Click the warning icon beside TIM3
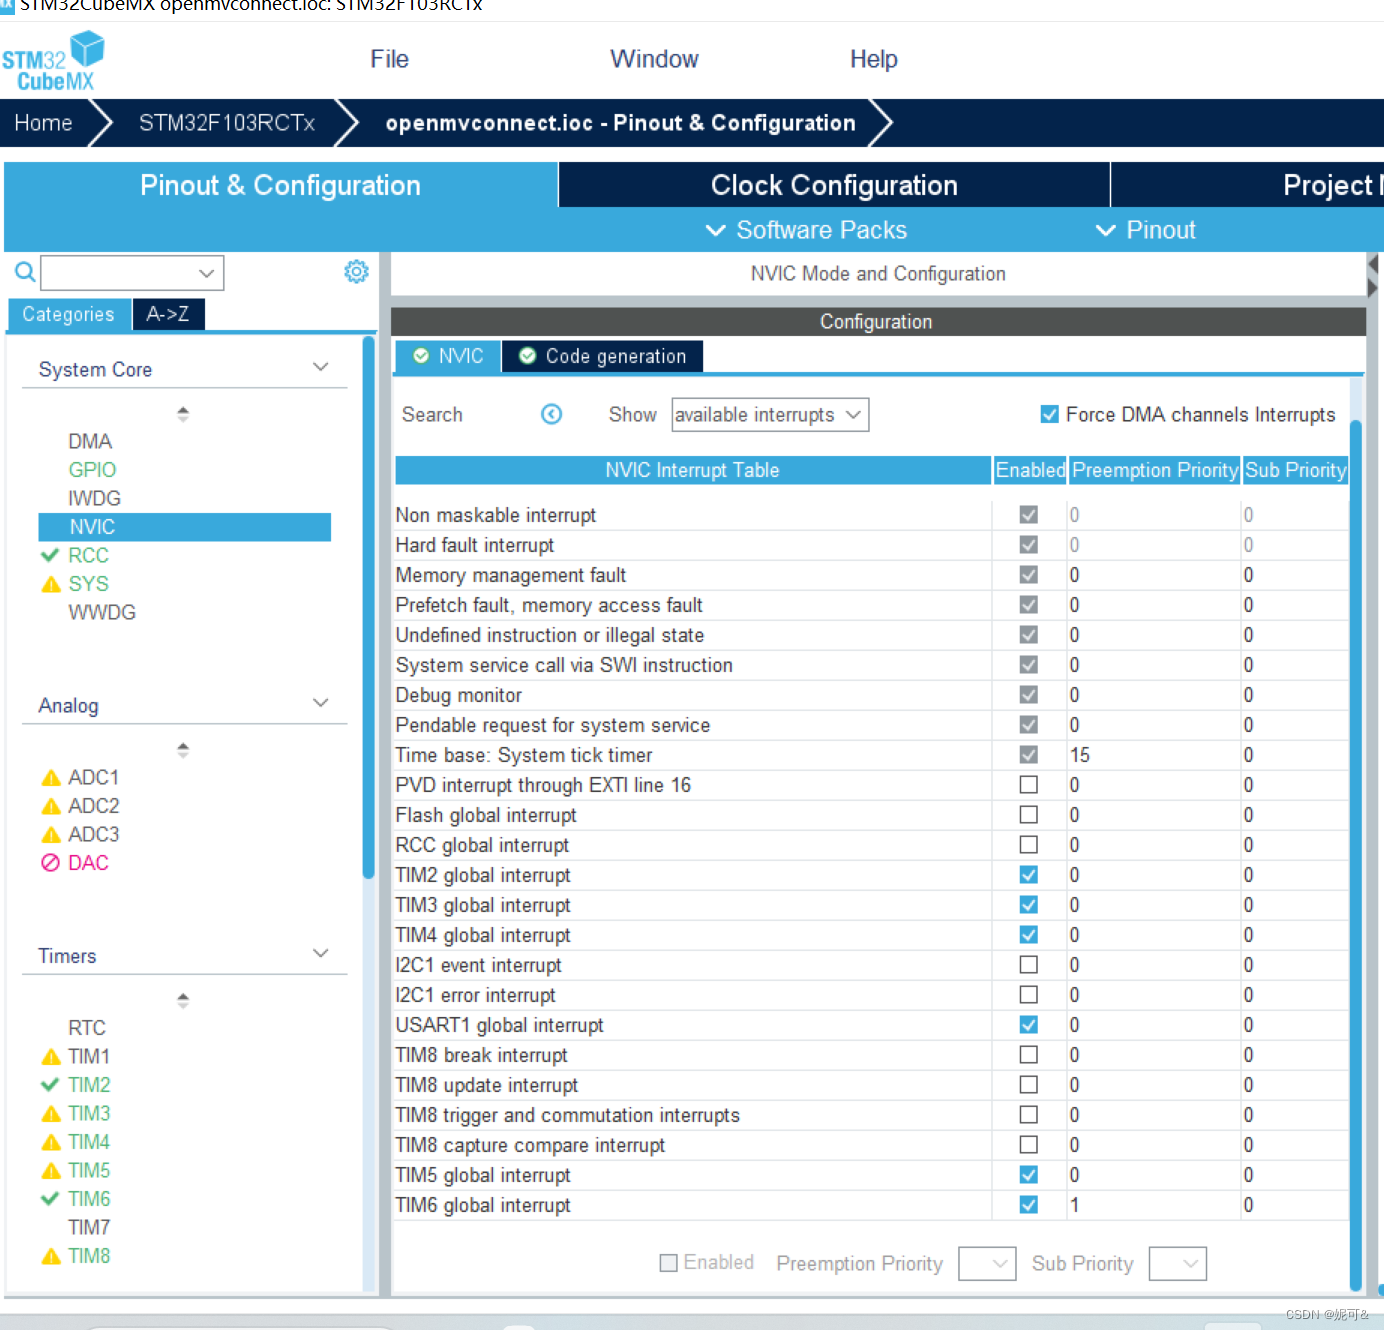The height and width of the screenshot is (1330, 1384). pyautogui.click(x=51, y=1113)
